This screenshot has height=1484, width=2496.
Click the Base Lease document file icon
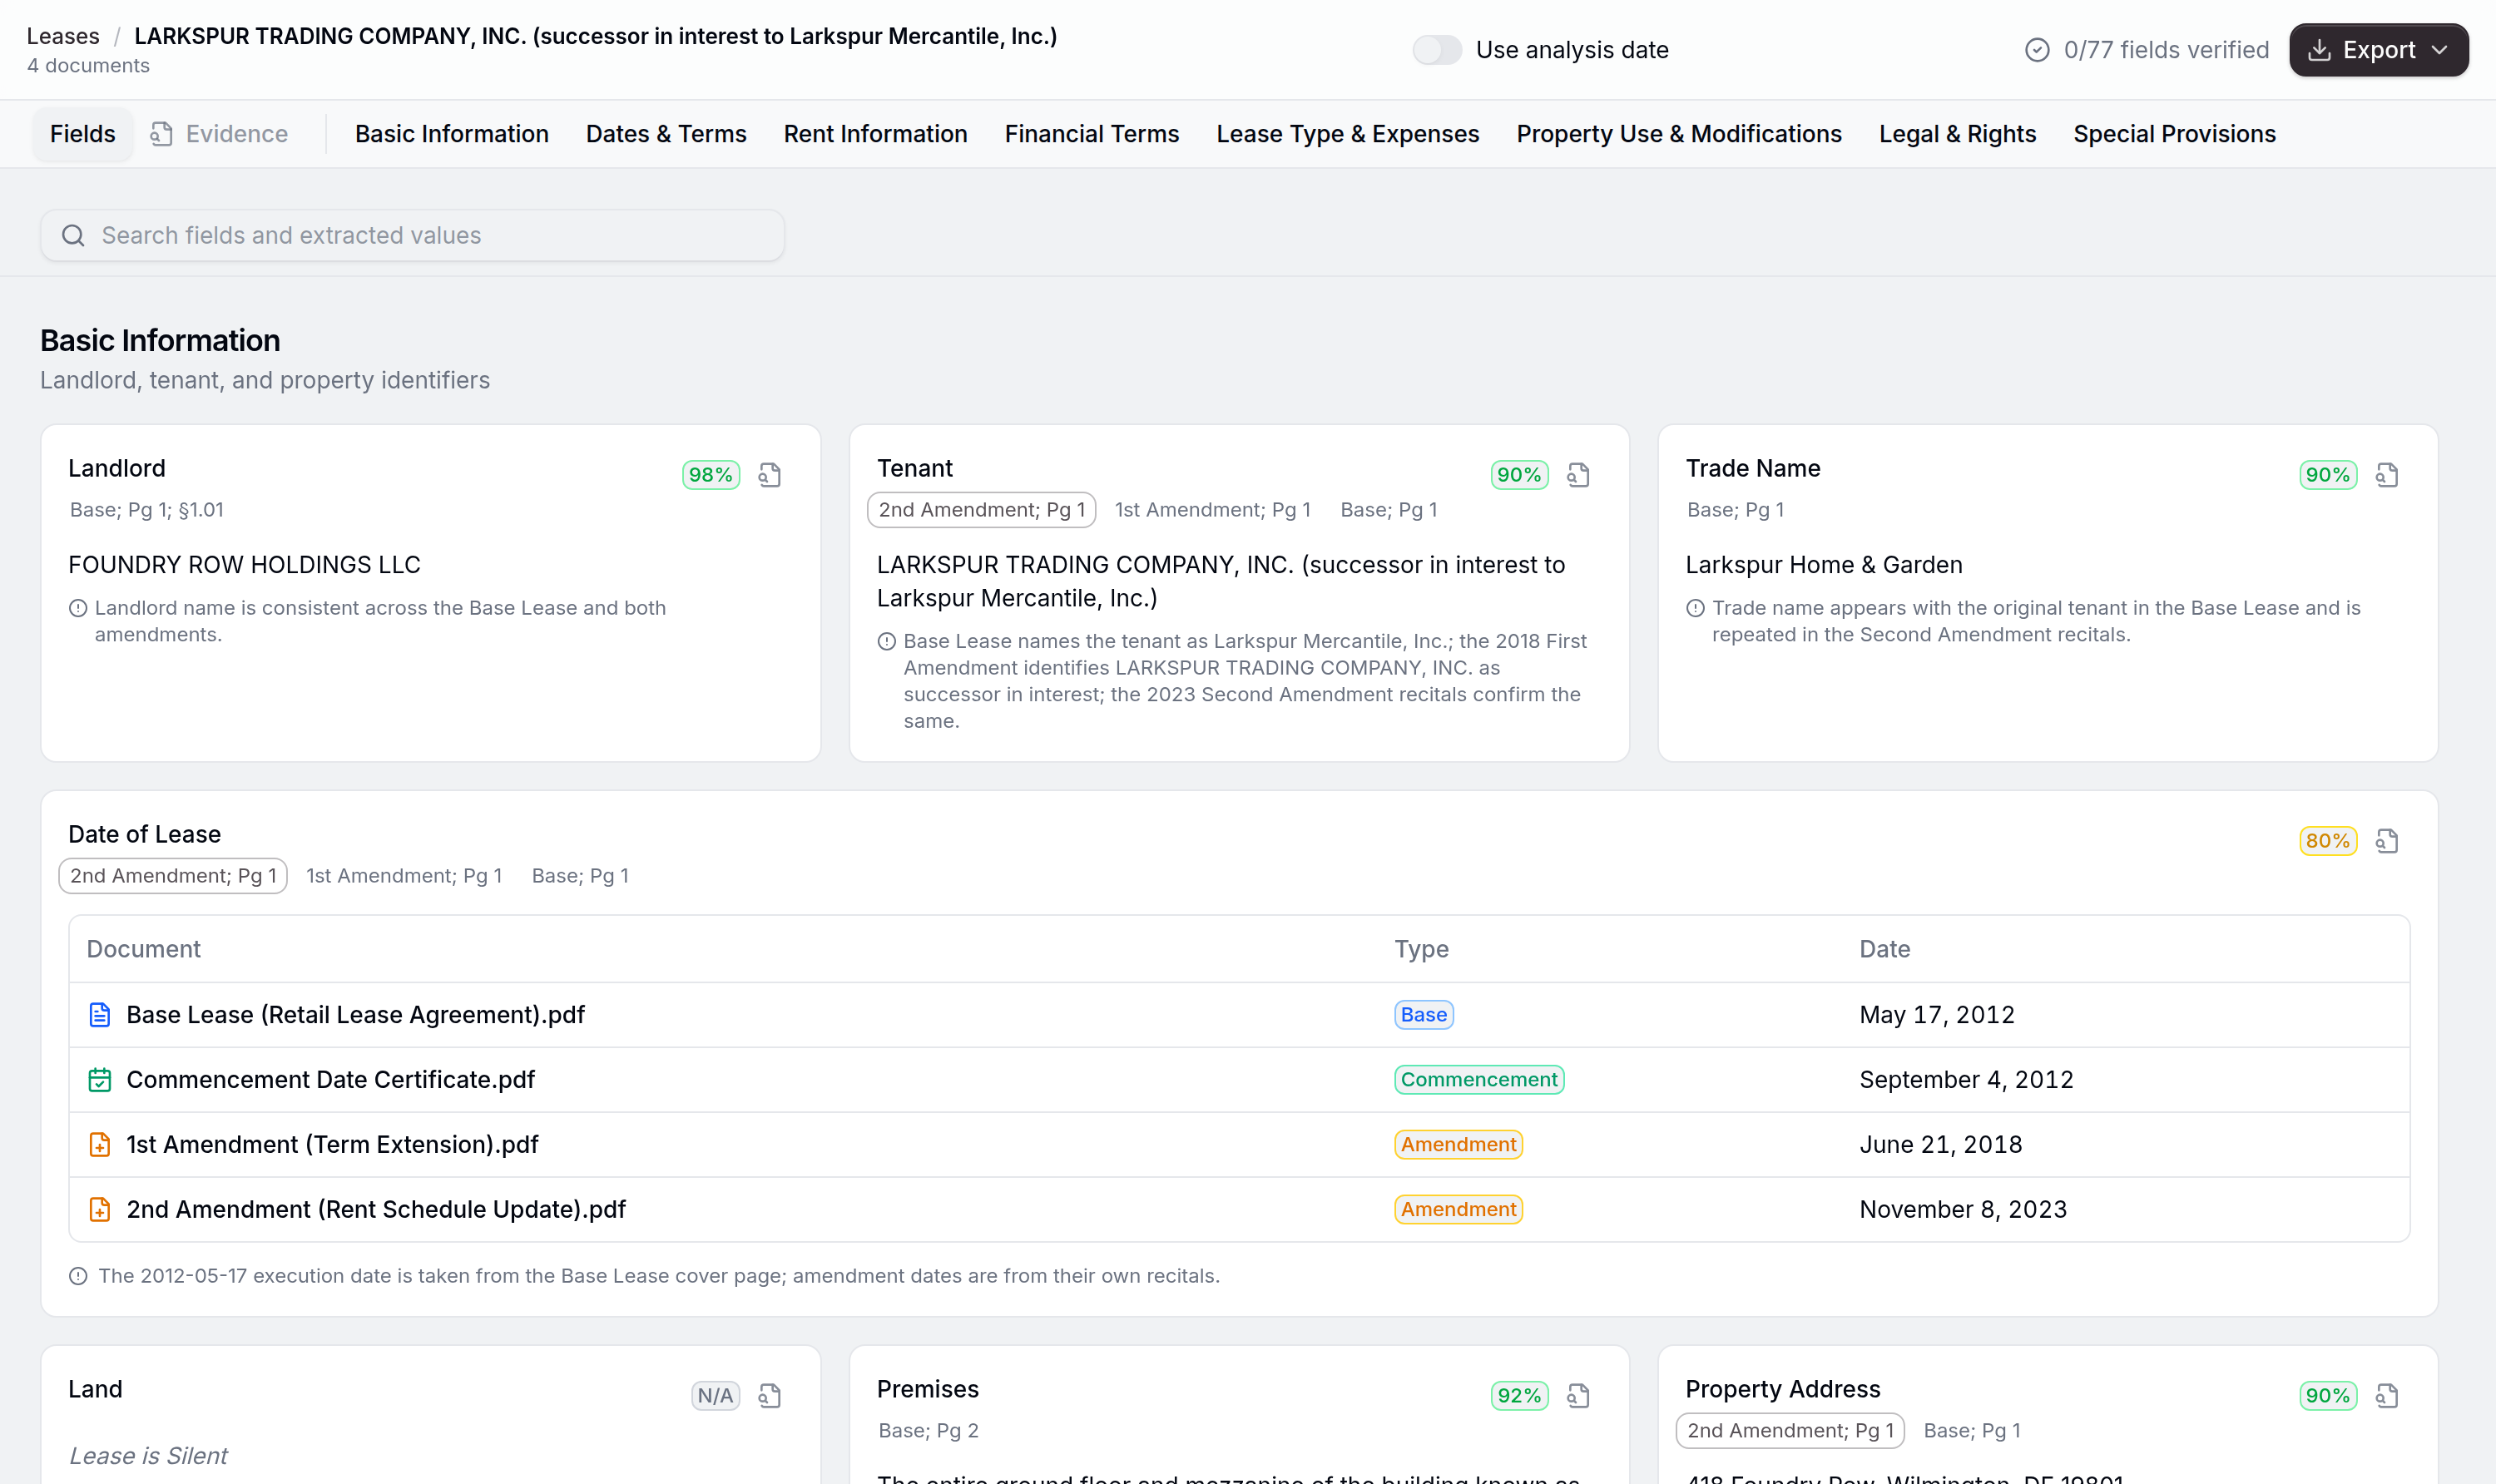(x=100, y=1015)
